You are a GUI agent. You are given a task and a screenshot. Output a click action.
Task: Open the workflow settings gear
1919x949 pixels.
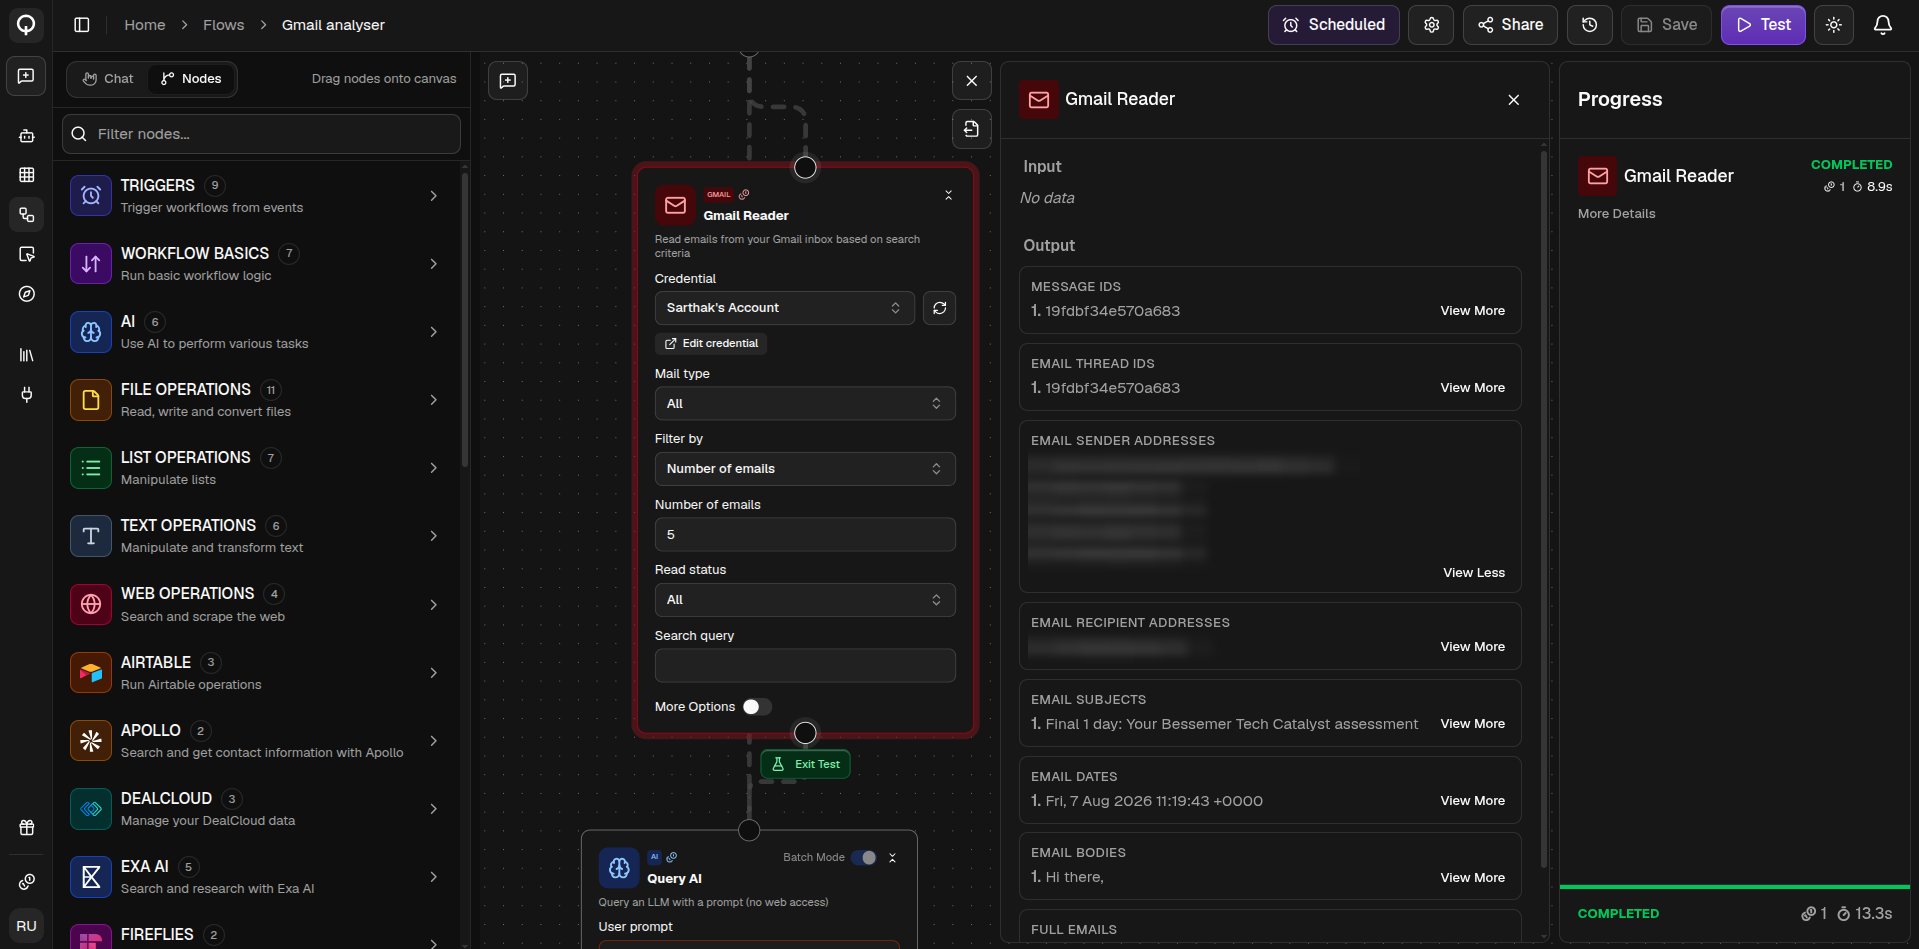coord(1431,25)
